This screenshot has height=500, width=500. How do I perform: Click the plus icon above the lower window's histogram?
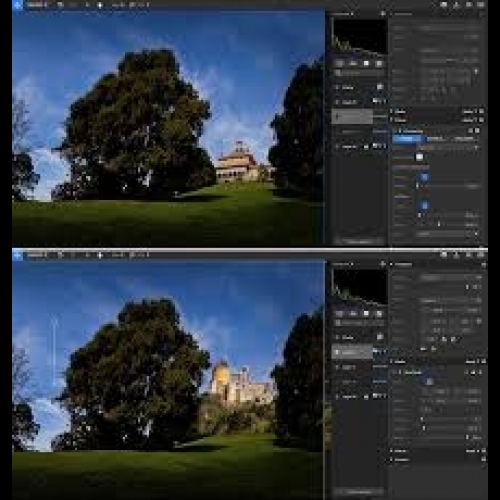383,264
